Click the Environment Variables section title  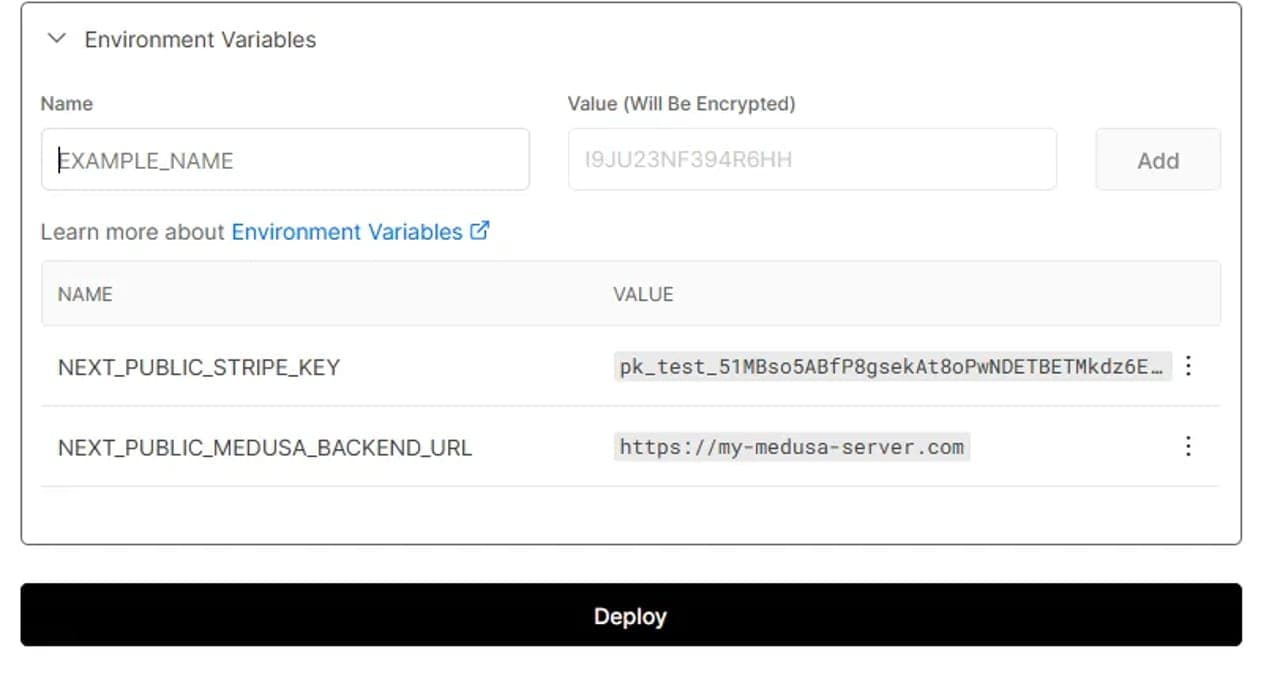coord(200,40)
